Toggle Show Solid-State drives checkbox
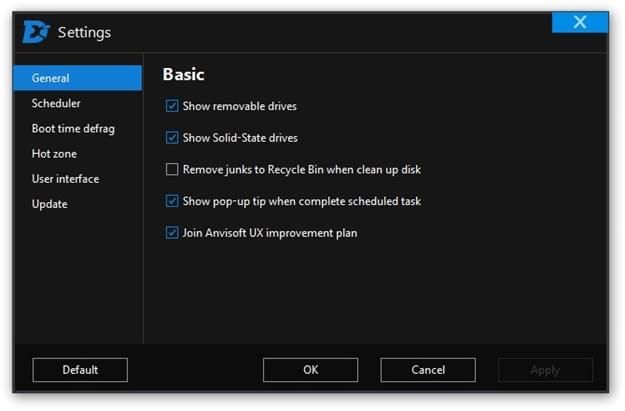The width and height of the screenshot is (625, 411). click(172, 138)
